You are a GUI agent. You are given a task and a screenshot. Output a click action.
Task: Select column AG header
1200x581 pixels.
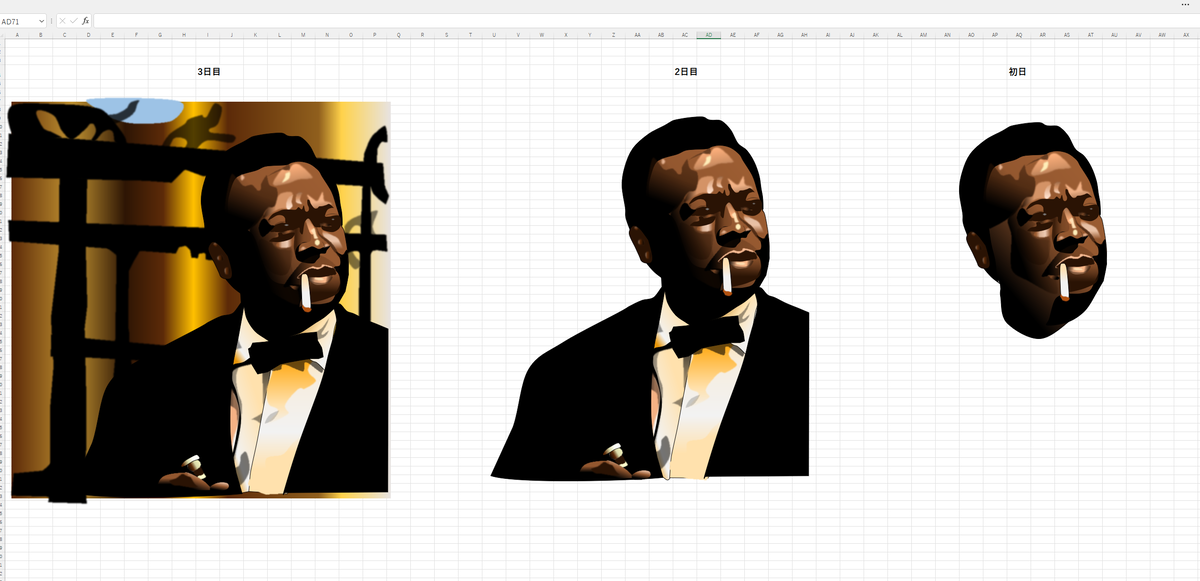(x=781, y=35)
